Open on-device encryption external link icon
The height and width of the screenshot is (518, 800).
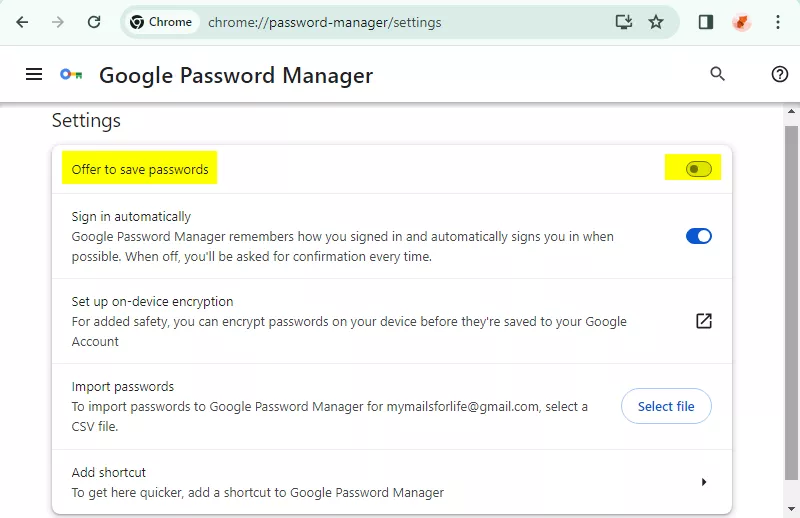[x=704, y=321]
